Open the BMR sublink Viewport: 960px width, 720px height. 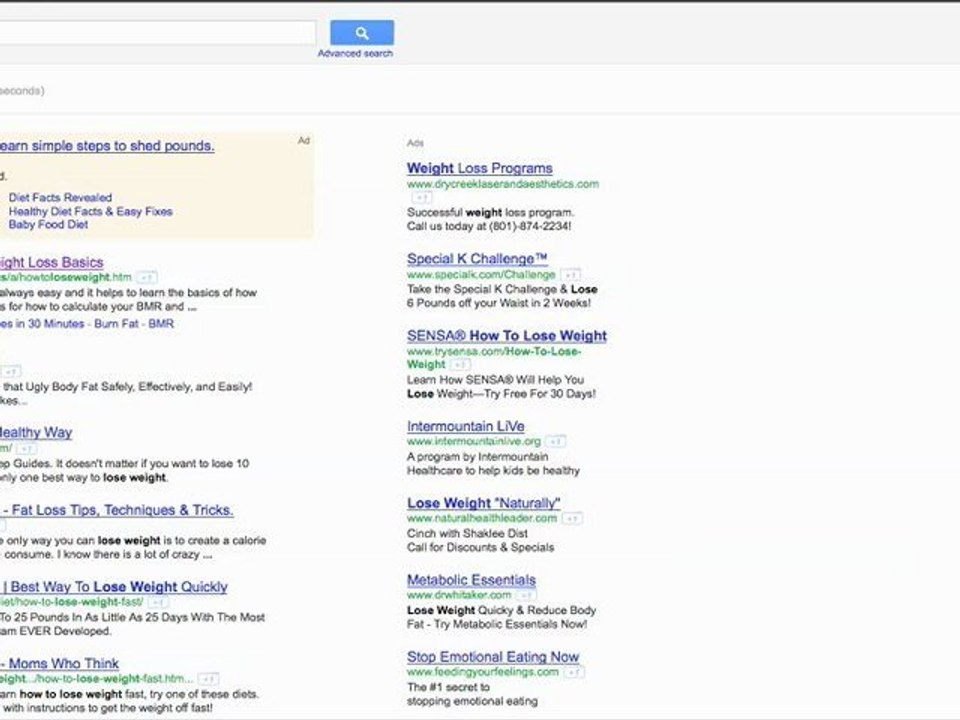[x=161, y=323]
